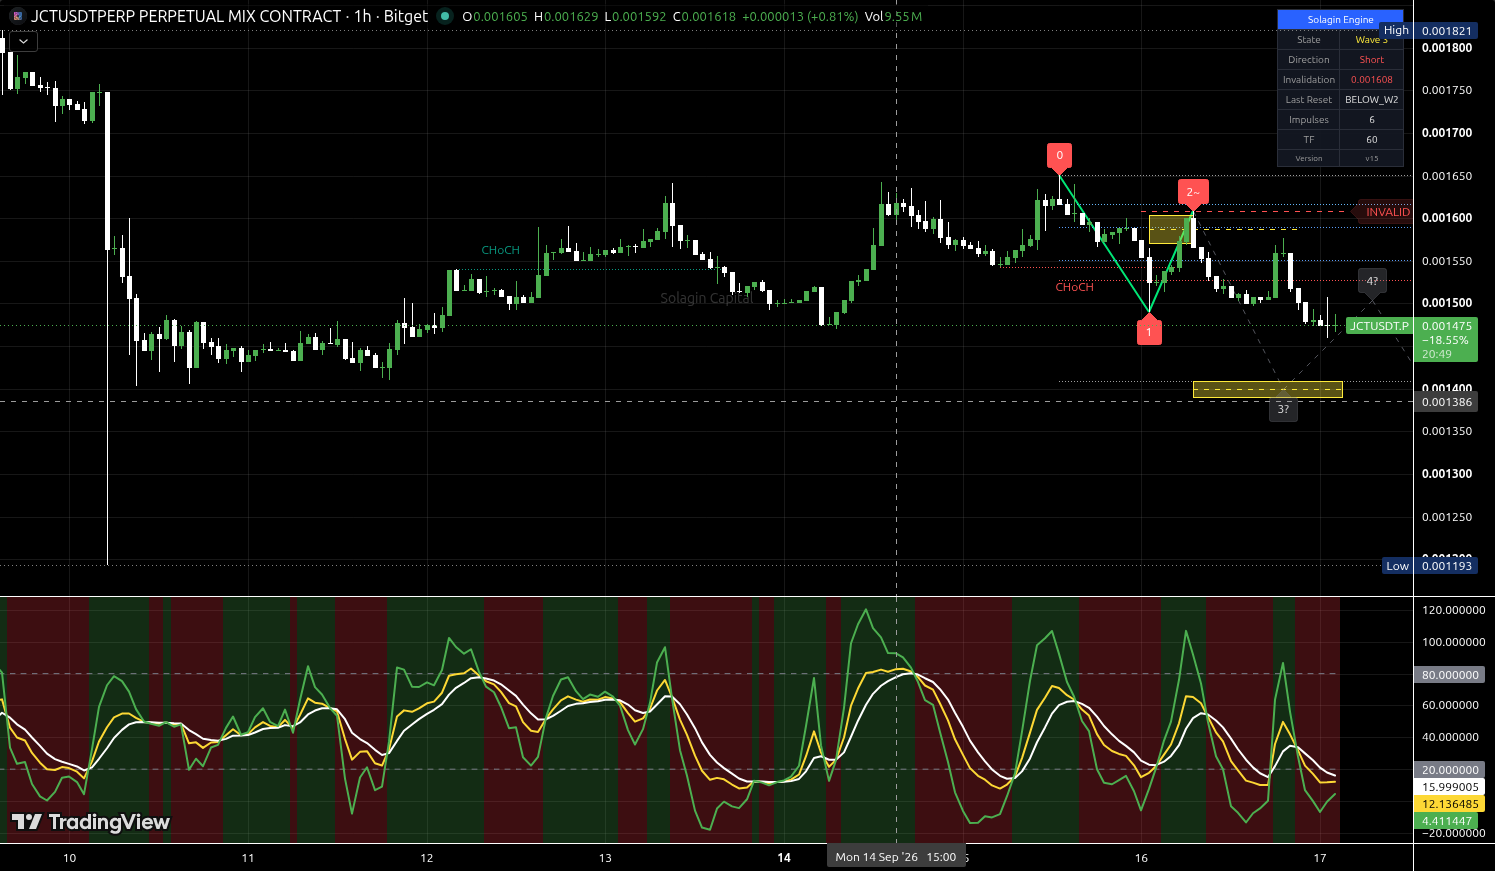Click the 20.000000 oscillator level label
The width and height of the screenshot is (1495, 871).
[x=1449, y=770]
